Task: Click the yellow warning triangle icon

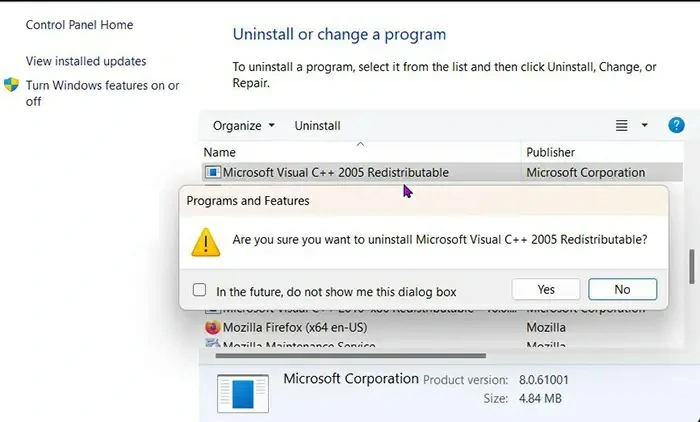Action: 206,241
